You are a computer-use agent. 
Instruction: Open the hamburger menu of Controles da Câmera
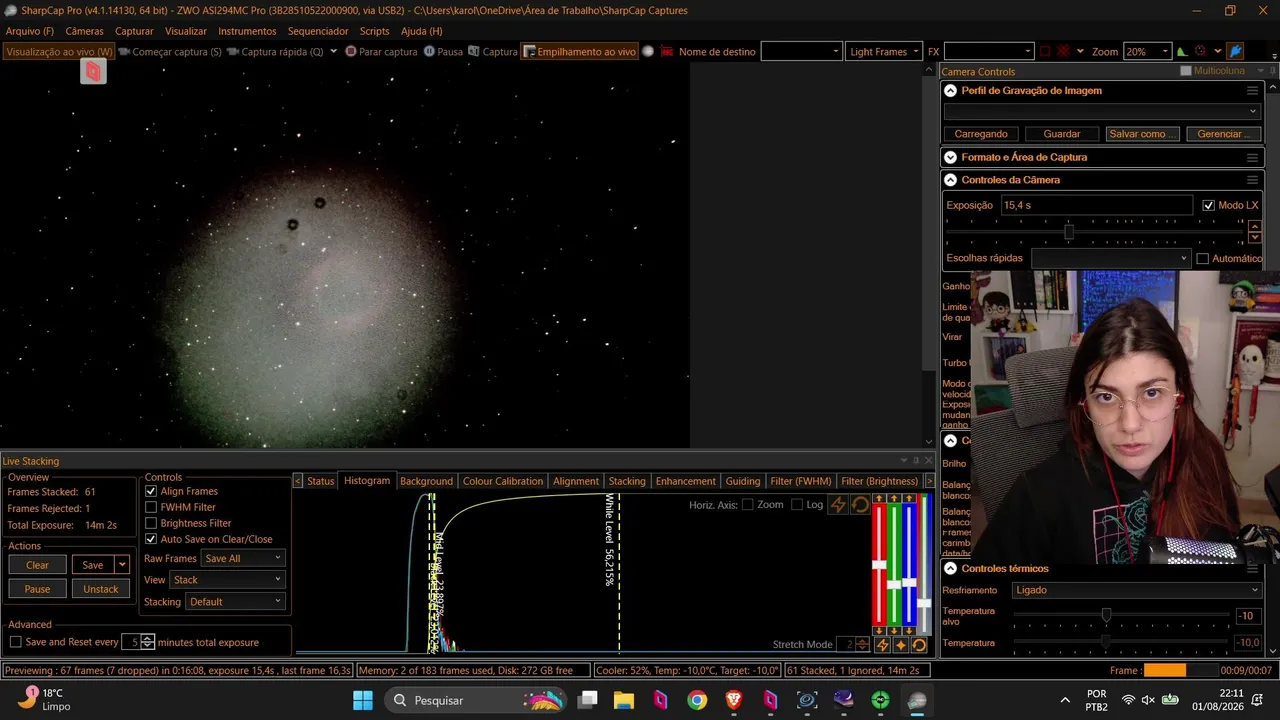tap(1252, 180)
